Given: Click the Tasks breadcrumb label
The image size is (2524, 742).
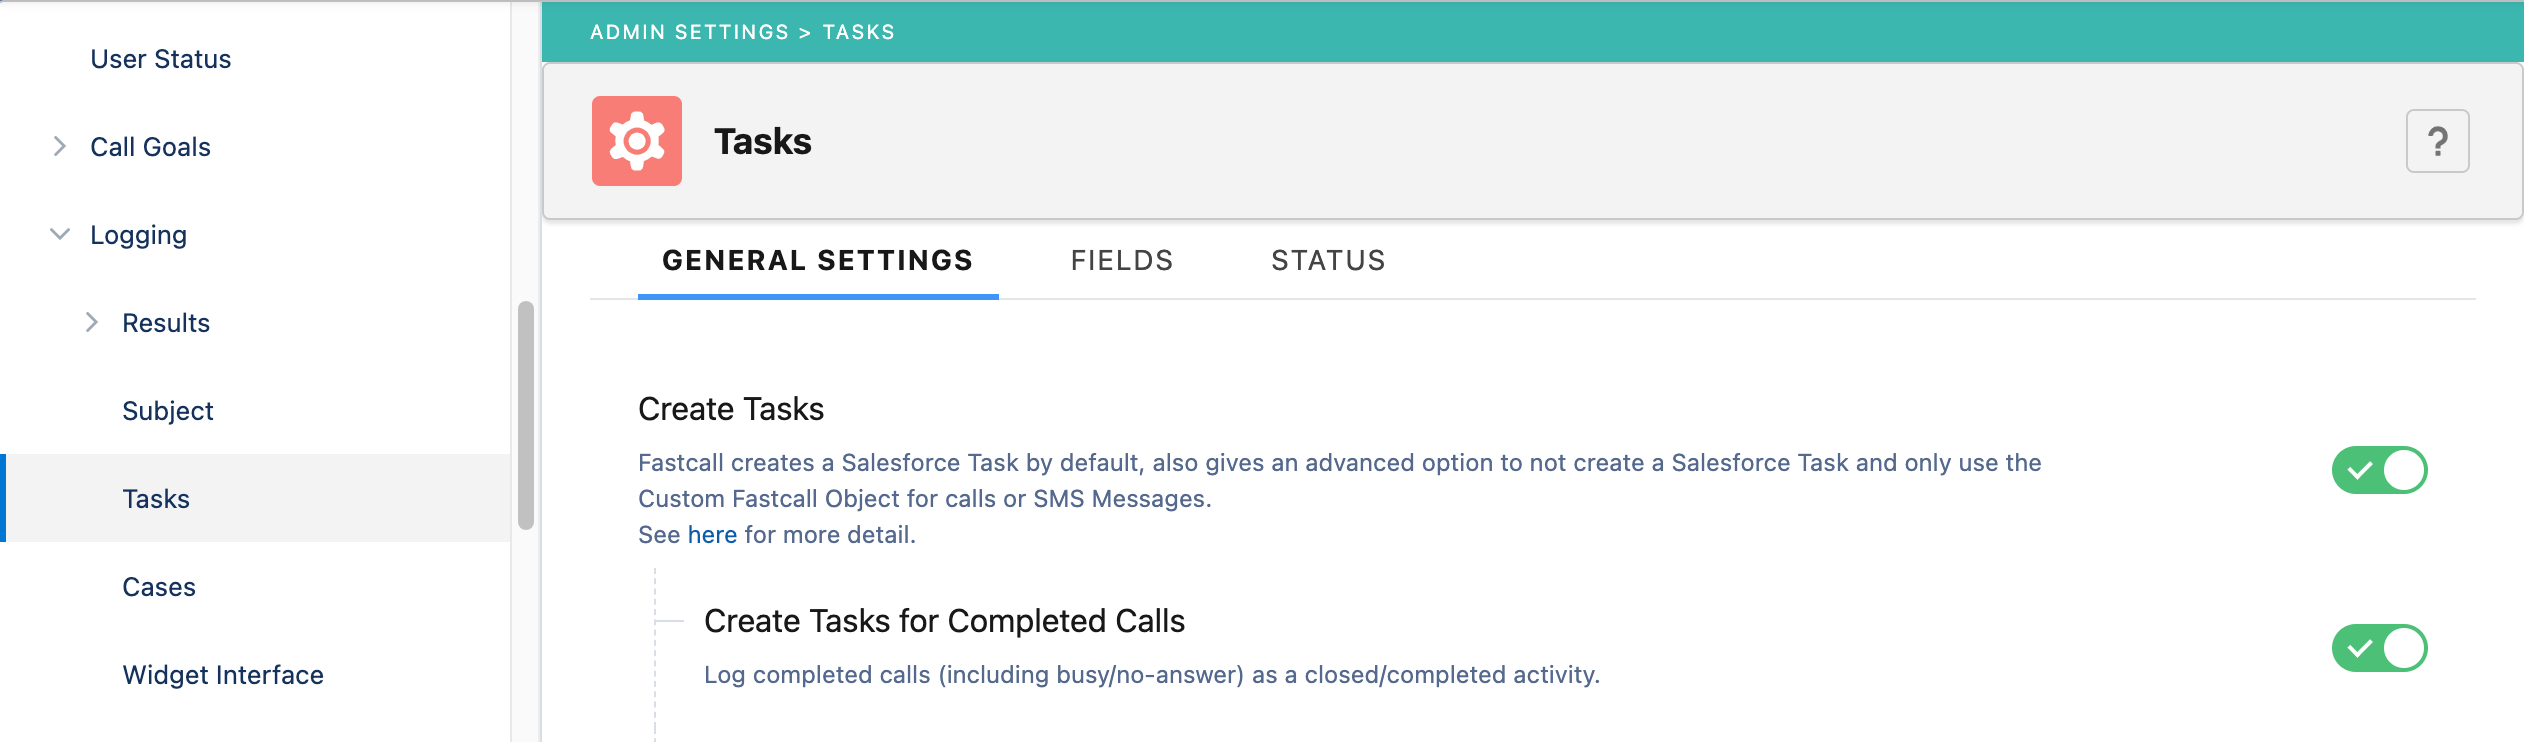Looking at the screenshot, I should pos(858,32).
